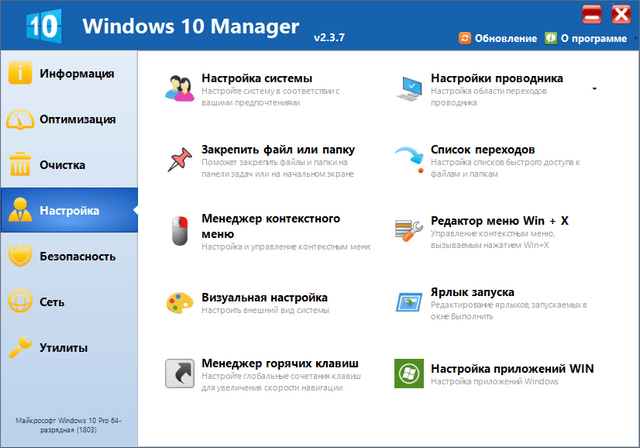This screenshot has width=640, height=448.
Task: Click the laptop icon for Настройки проводника
Action: (x=410, y=87)
